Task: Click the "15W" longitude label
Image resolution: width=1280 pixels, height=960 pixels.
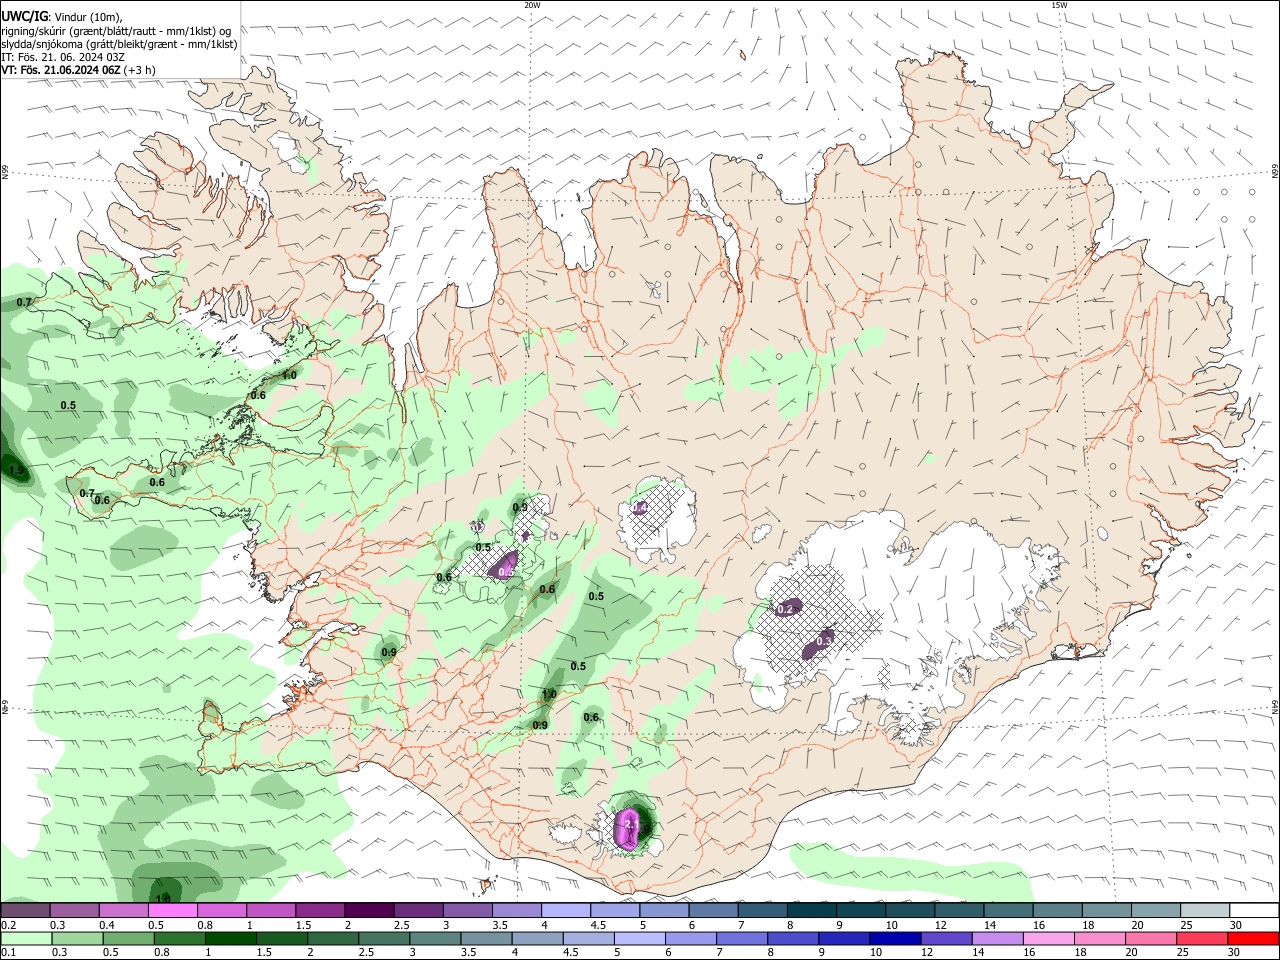Action: 1059,5
